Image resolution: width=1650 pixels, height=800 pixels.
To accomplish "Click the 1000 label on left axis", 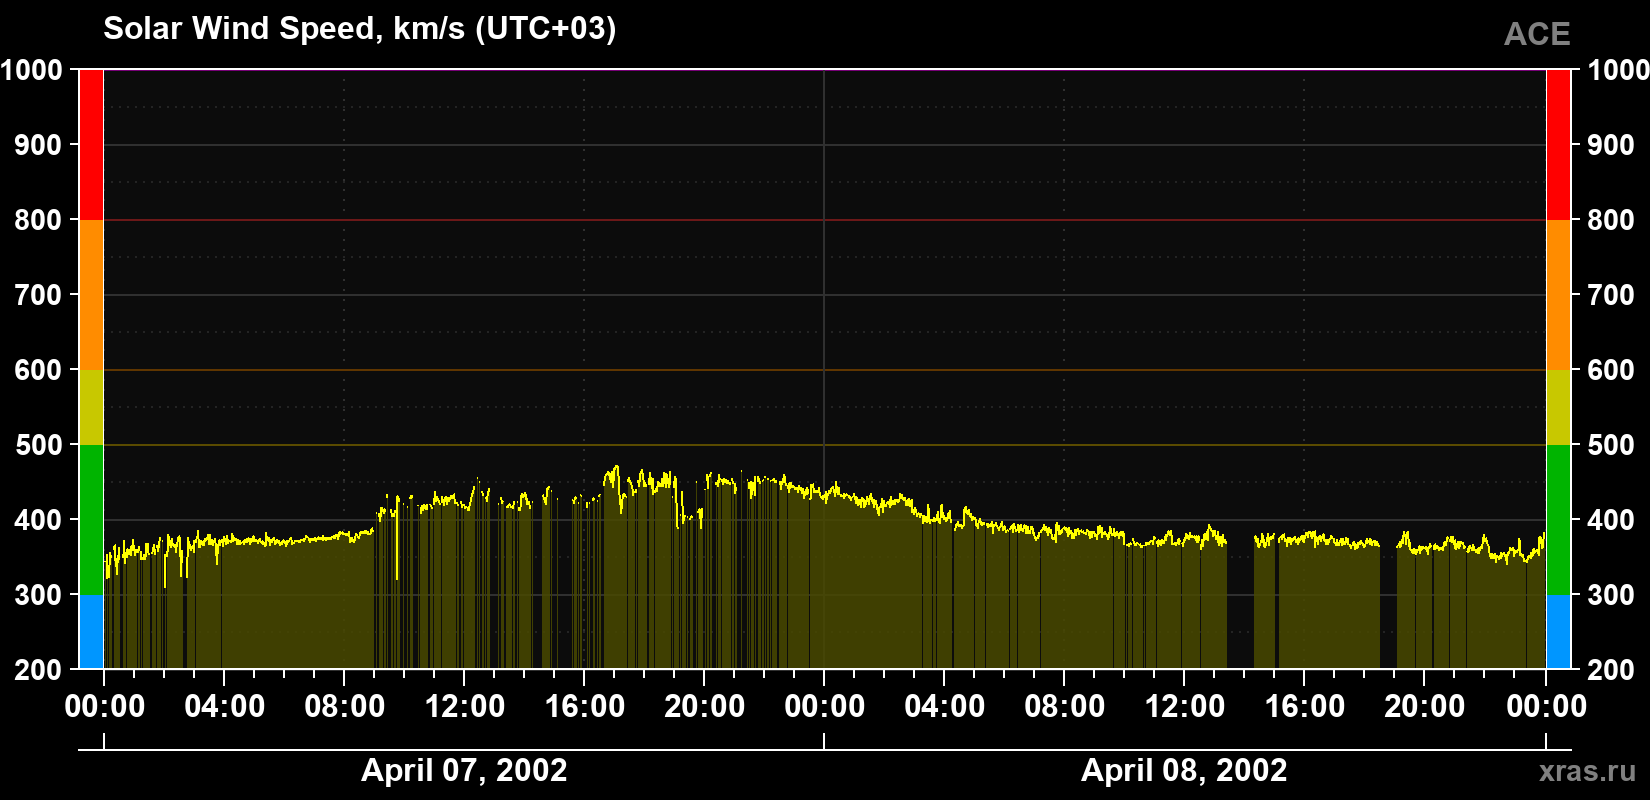I will pyautogui.click(x=32, y=70).
